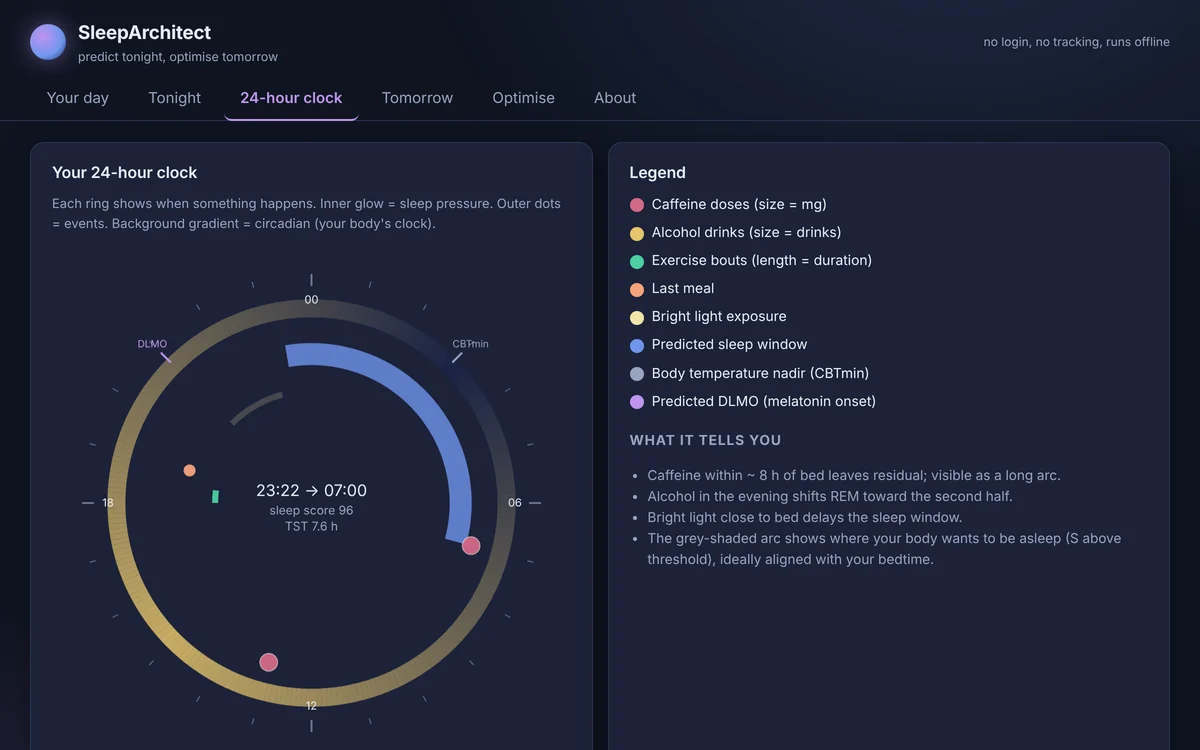1200x750 pixels.
Task: Click the DLMO marker on the clock
Action: pyautogui.click(x=165, y=357)
